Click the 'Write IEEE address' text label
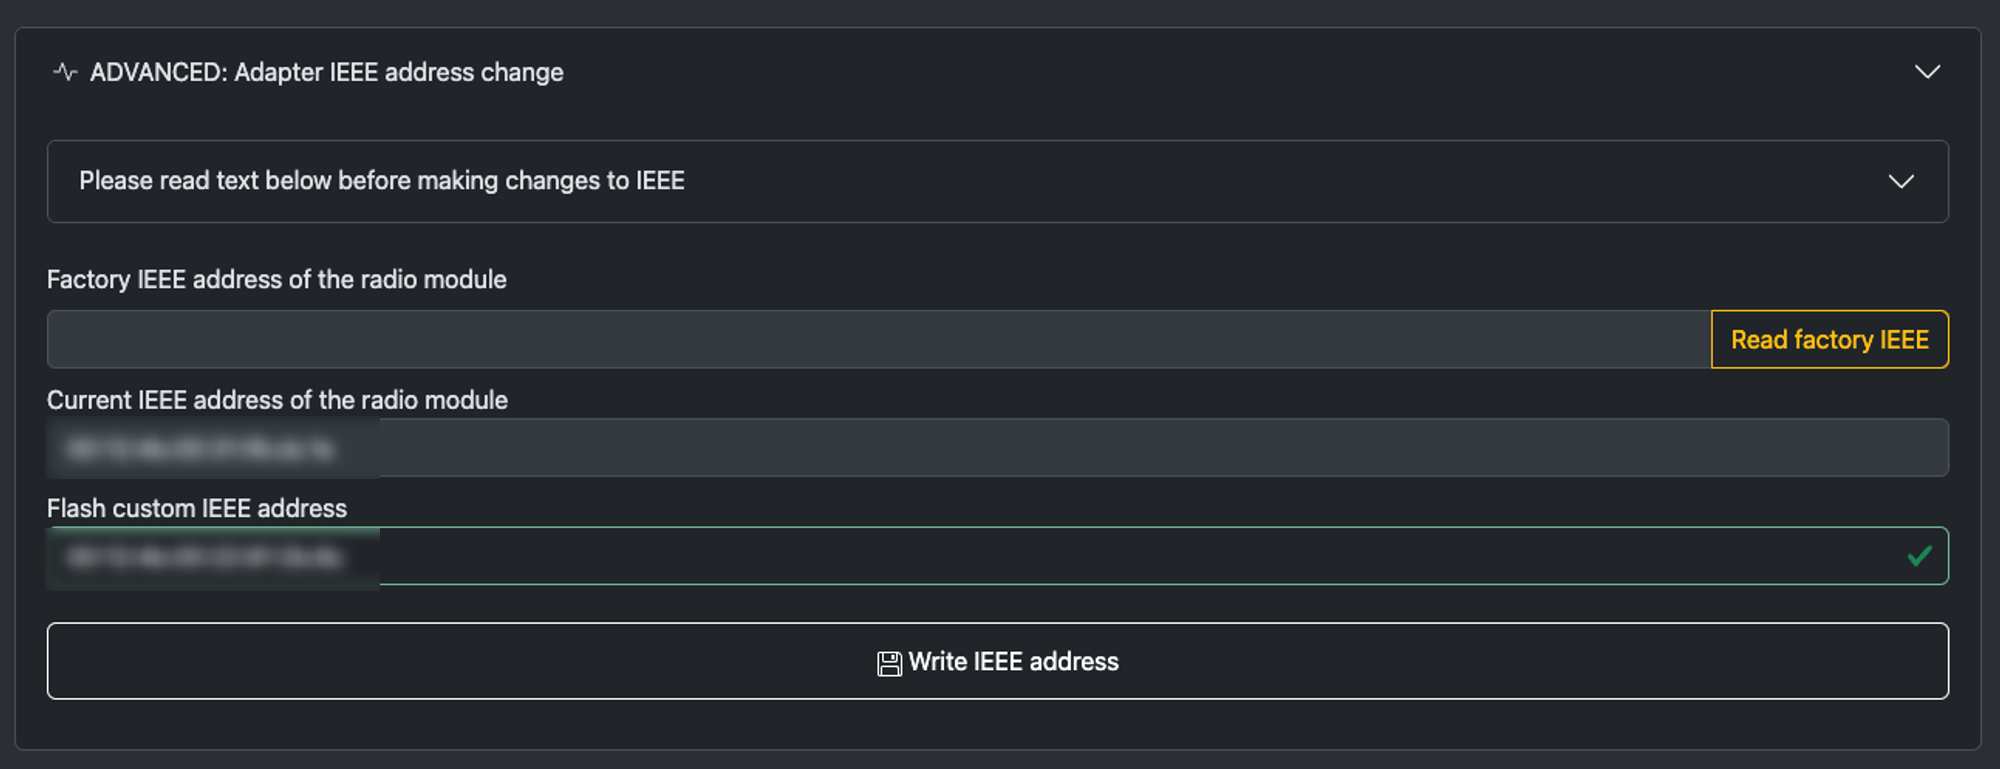2000x769 pixels. 1013,661
